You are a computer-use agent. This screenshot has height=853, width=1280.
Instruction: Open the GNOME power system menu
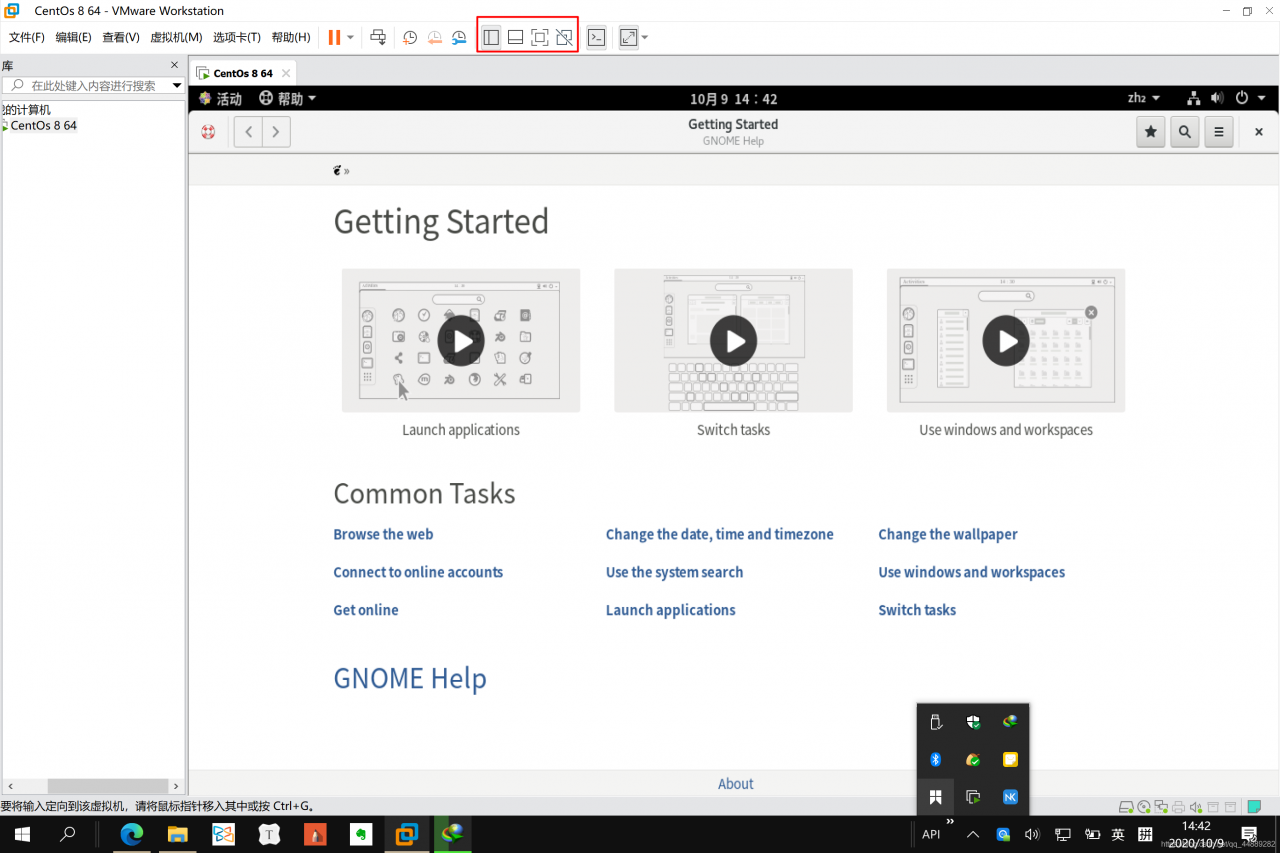(x=1250, y=98)
